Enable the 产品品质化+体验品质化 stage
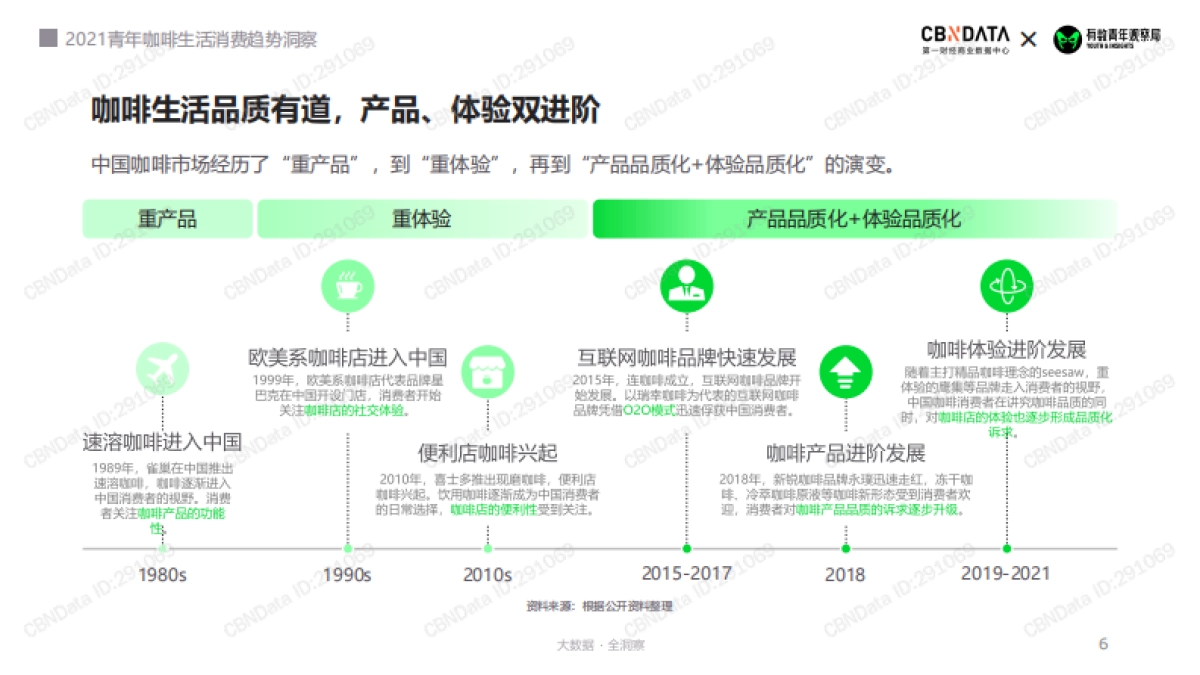This screenshot has width=1200, height=675. pos(855,217)
